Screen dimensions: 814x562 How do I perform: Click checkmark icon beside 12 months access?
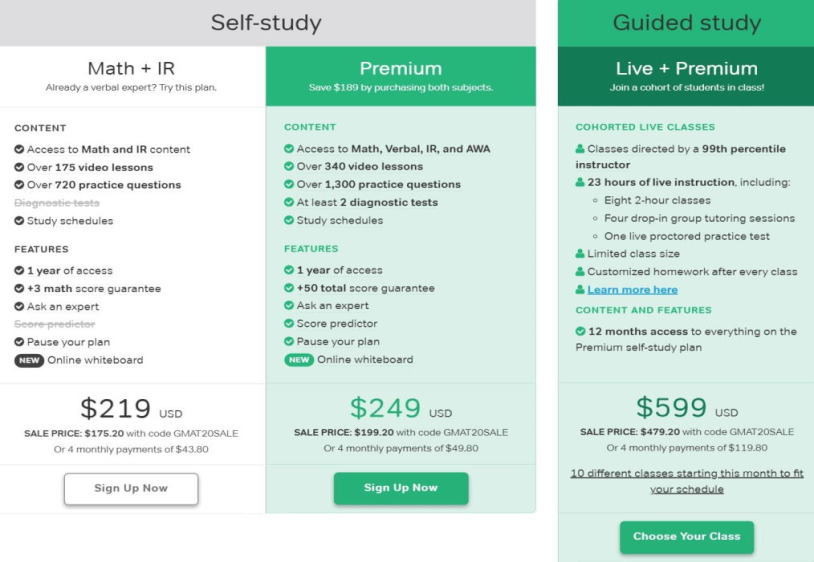(x=580, y=331)
